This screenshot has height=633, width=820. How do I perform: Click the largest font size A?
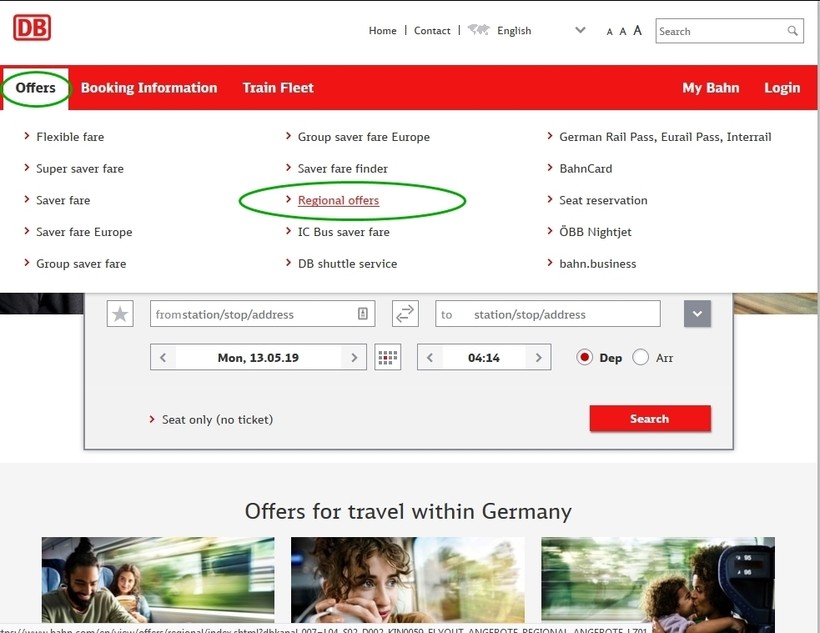637,30
